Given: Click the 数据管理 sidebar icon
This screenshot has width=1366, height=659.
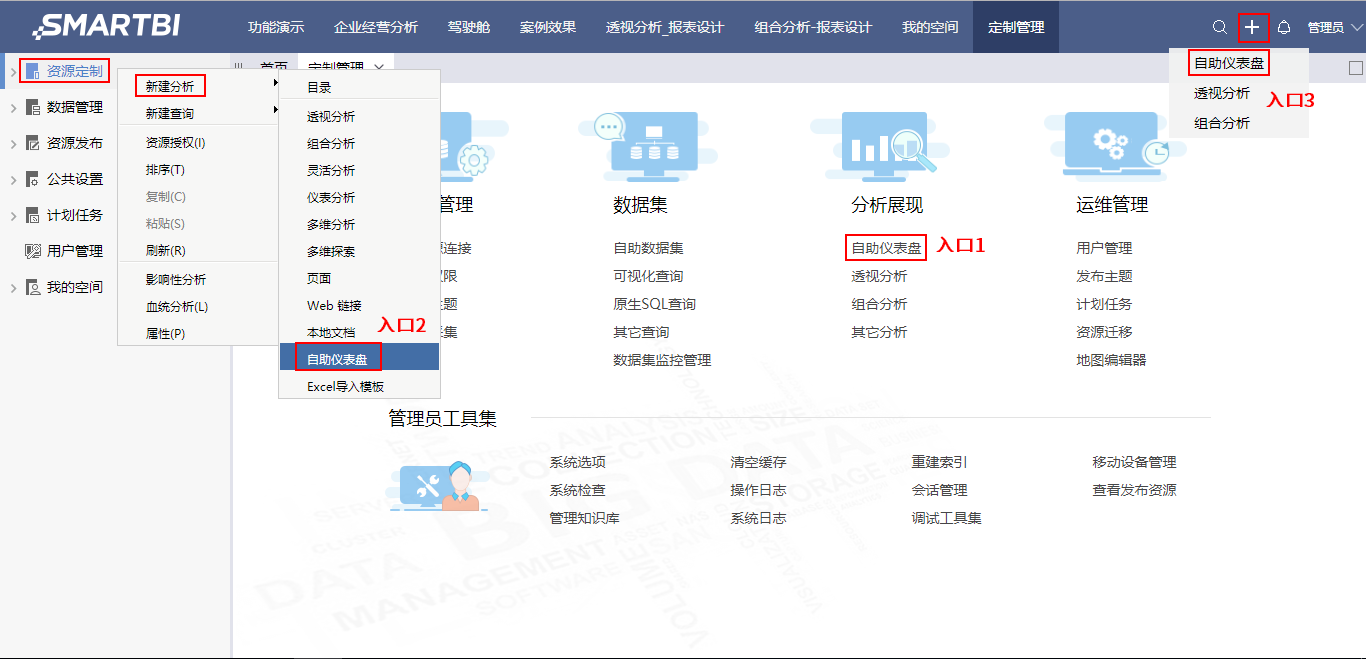Looking at the screenshot, I should click(33, 107).
